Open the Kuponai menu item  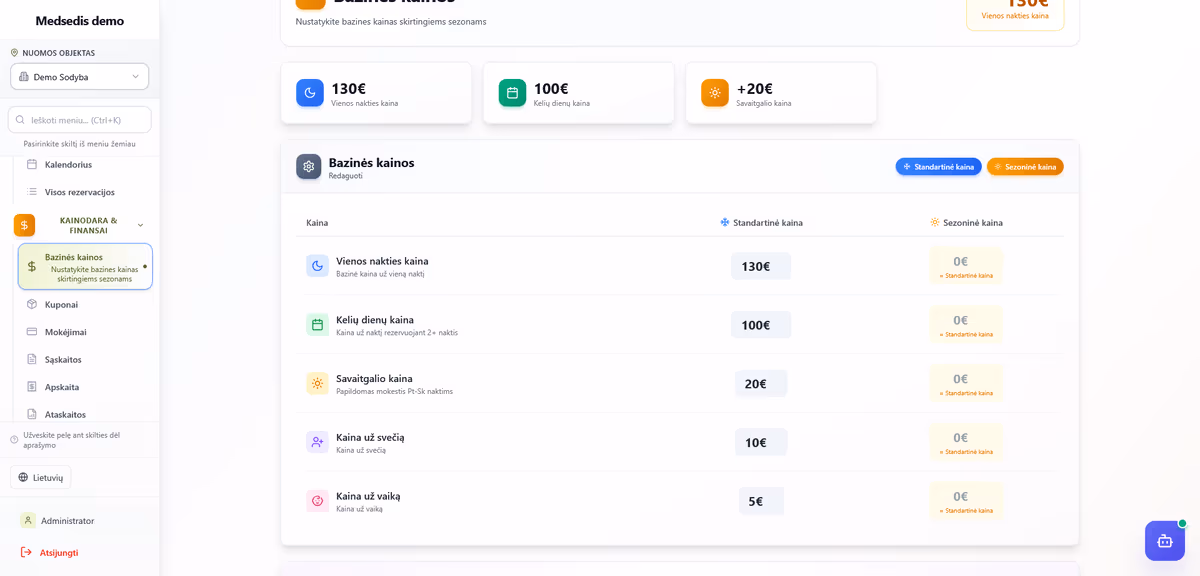click(61, 304)
